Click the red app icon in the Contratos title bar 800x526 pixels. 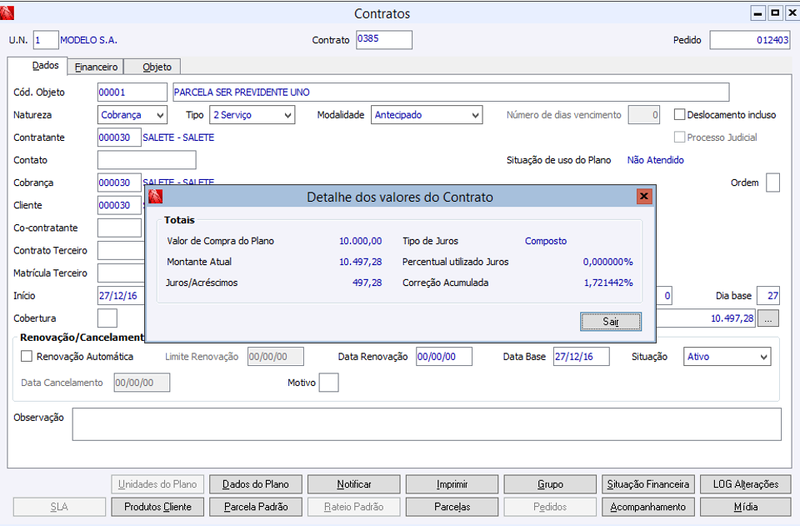pos(7,13)
